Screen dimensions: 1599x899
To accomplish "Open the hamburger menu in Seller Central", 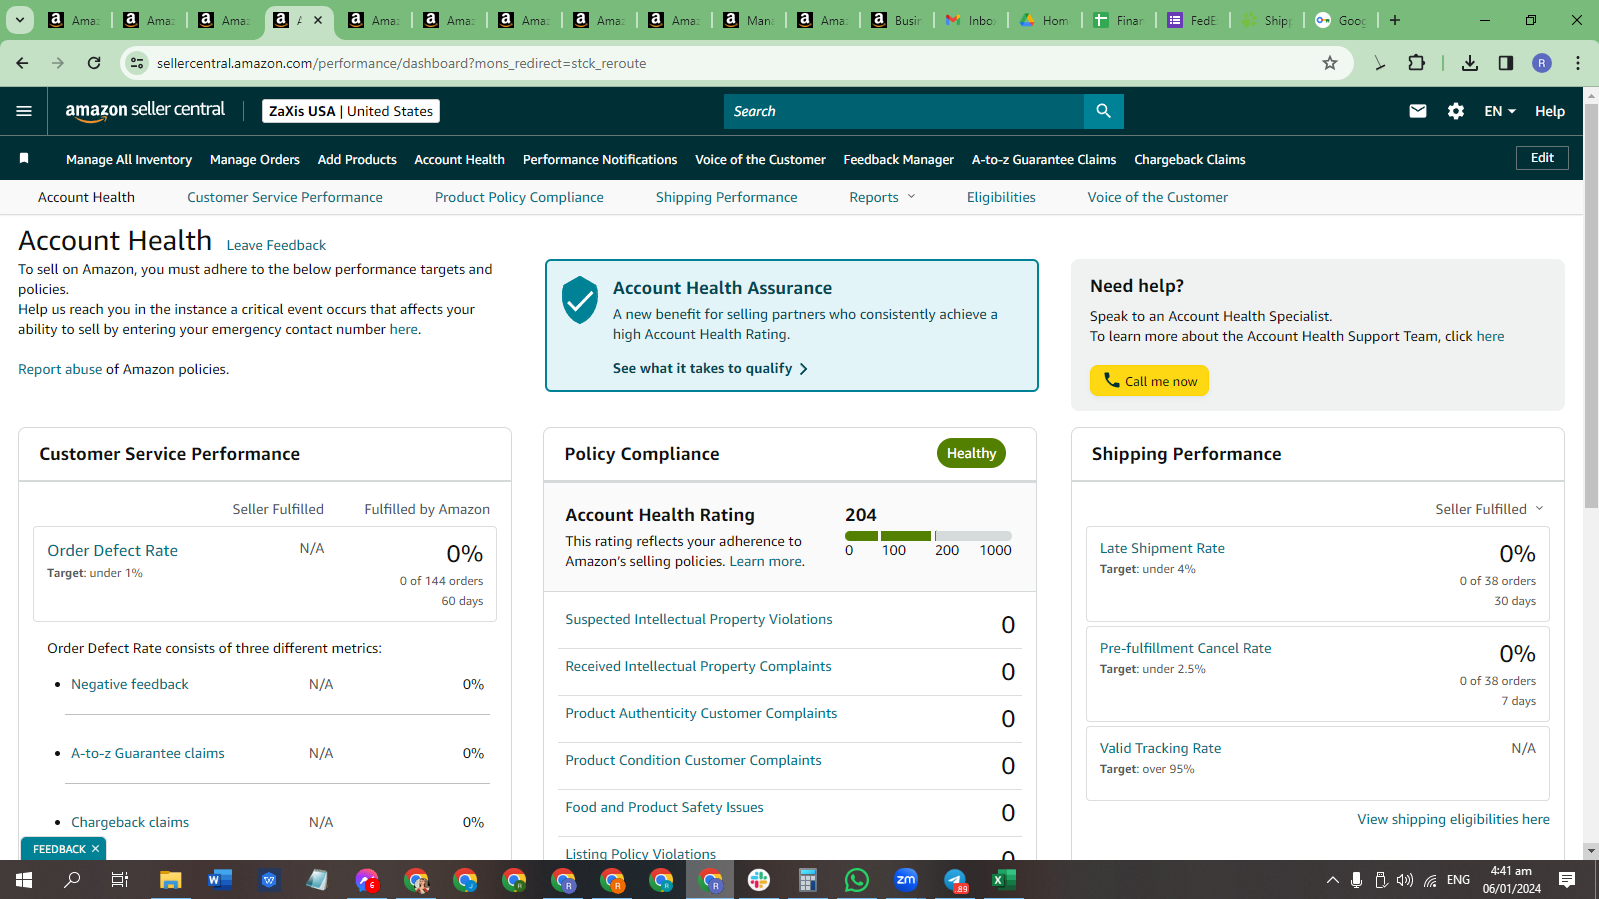I will (24, 111).
